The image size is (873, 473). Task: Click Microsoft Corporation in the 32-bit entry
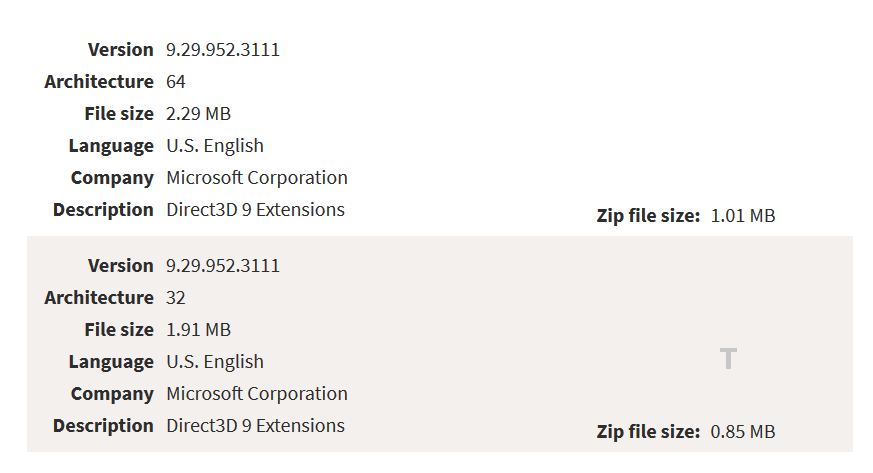pyautogui.click(x=257, y=394)
